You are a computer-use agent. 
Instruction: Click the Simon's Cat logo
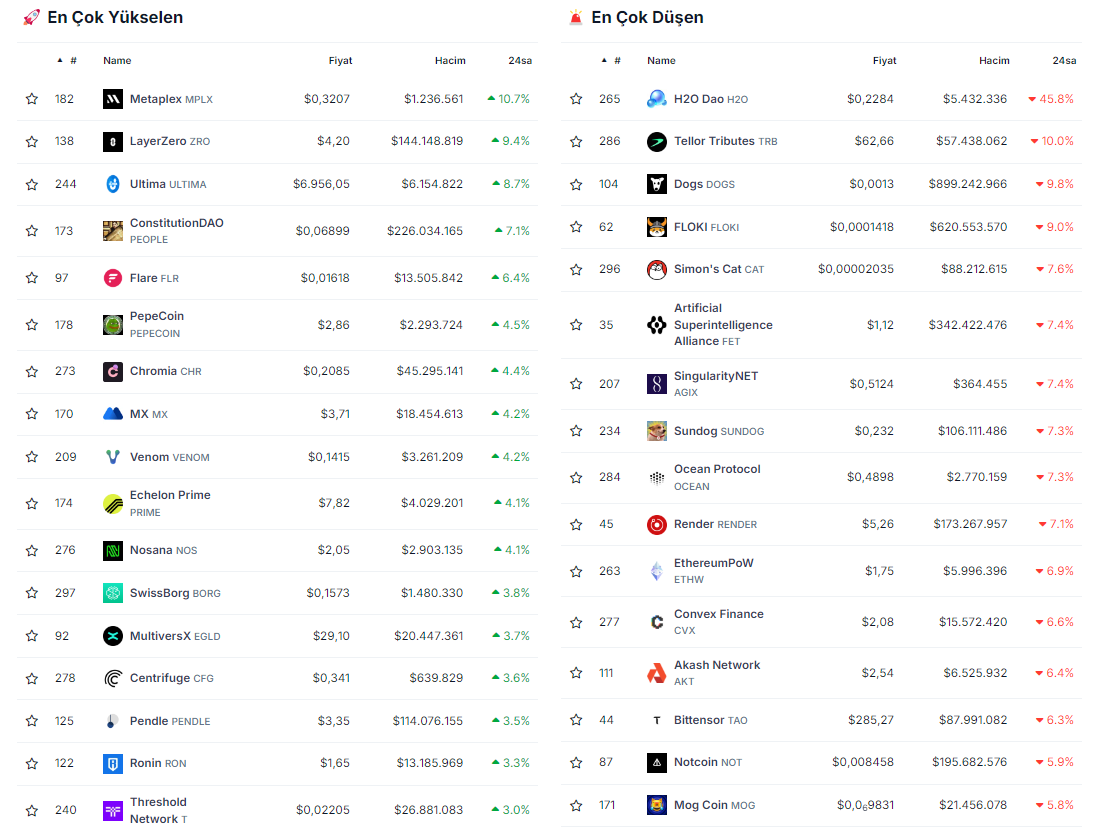point(656,270)
